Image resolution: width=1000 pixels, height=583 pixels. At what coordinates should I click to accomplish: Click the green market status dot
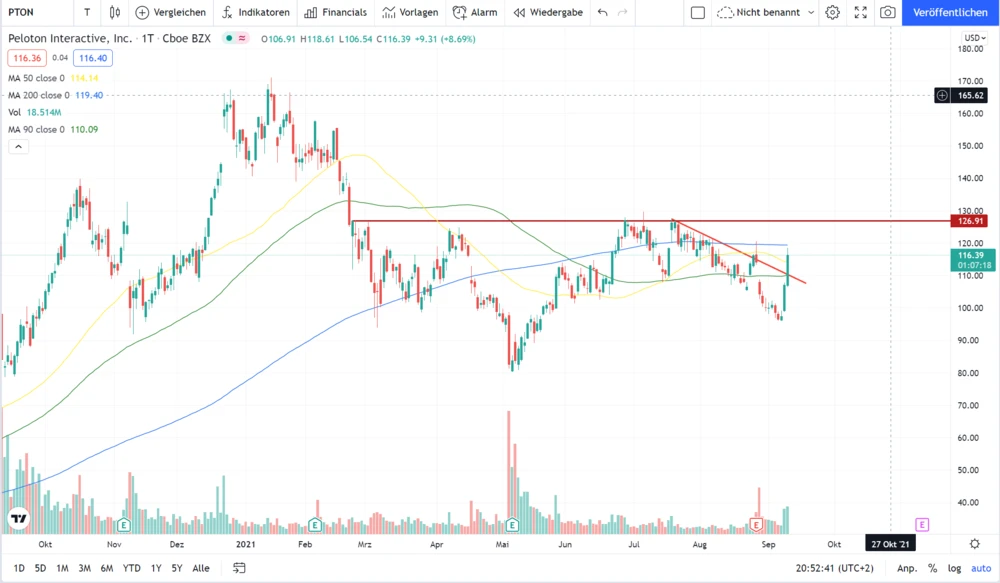click(229, 38)
